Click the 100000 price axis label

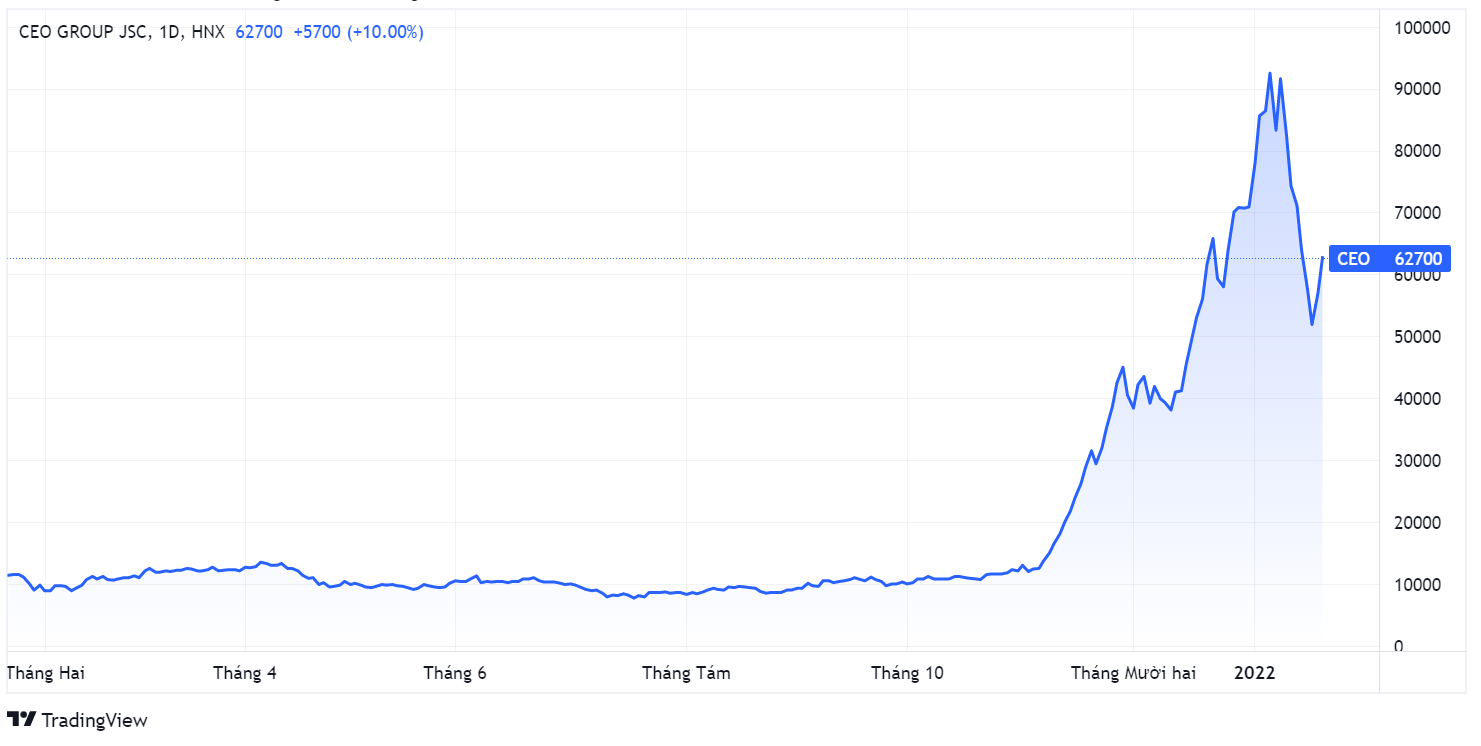[1421, 27]
